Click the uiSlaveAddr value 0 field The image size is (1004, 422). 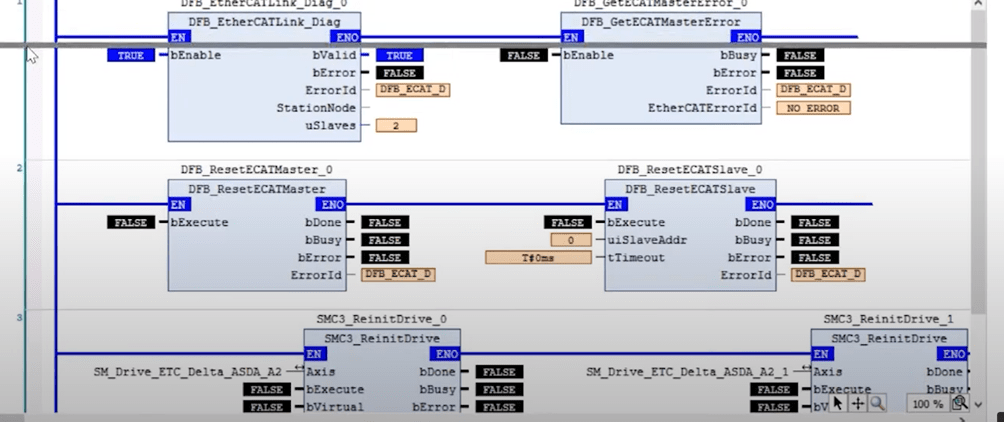[570, 240]
